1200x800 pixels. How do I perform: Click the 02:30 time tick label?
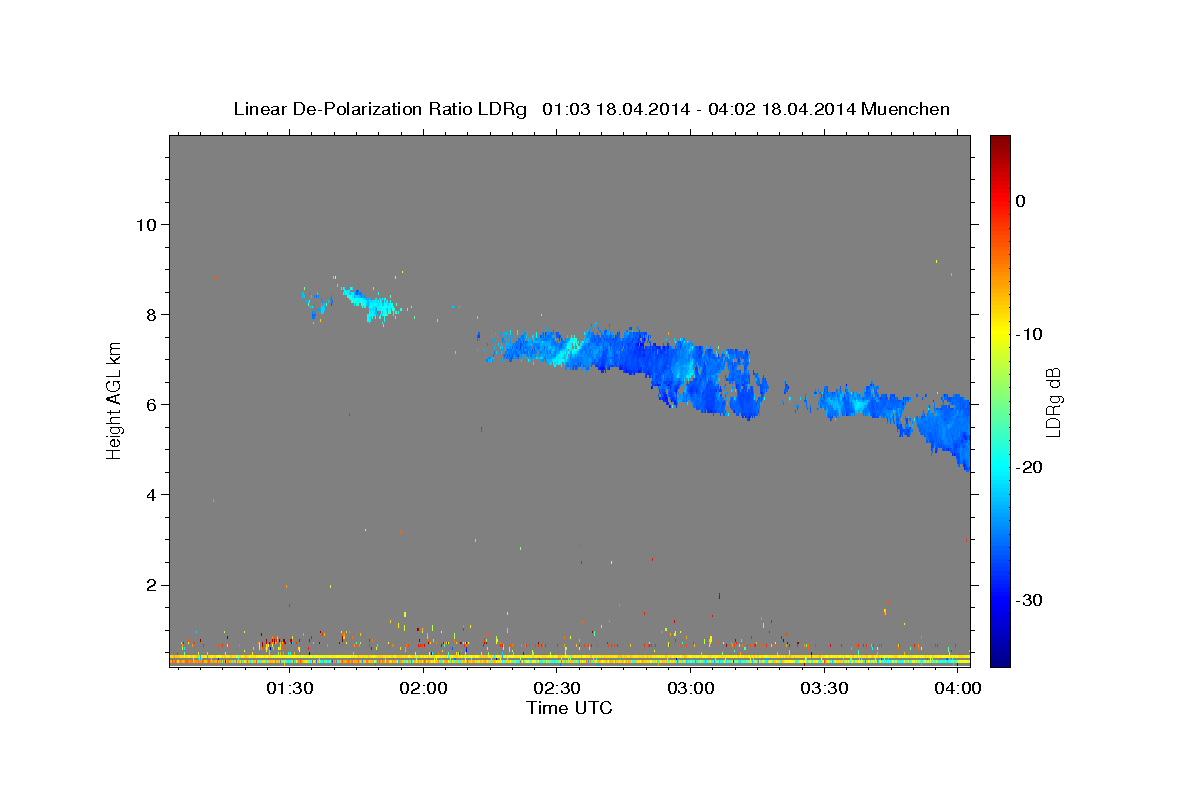click(557, 689)
